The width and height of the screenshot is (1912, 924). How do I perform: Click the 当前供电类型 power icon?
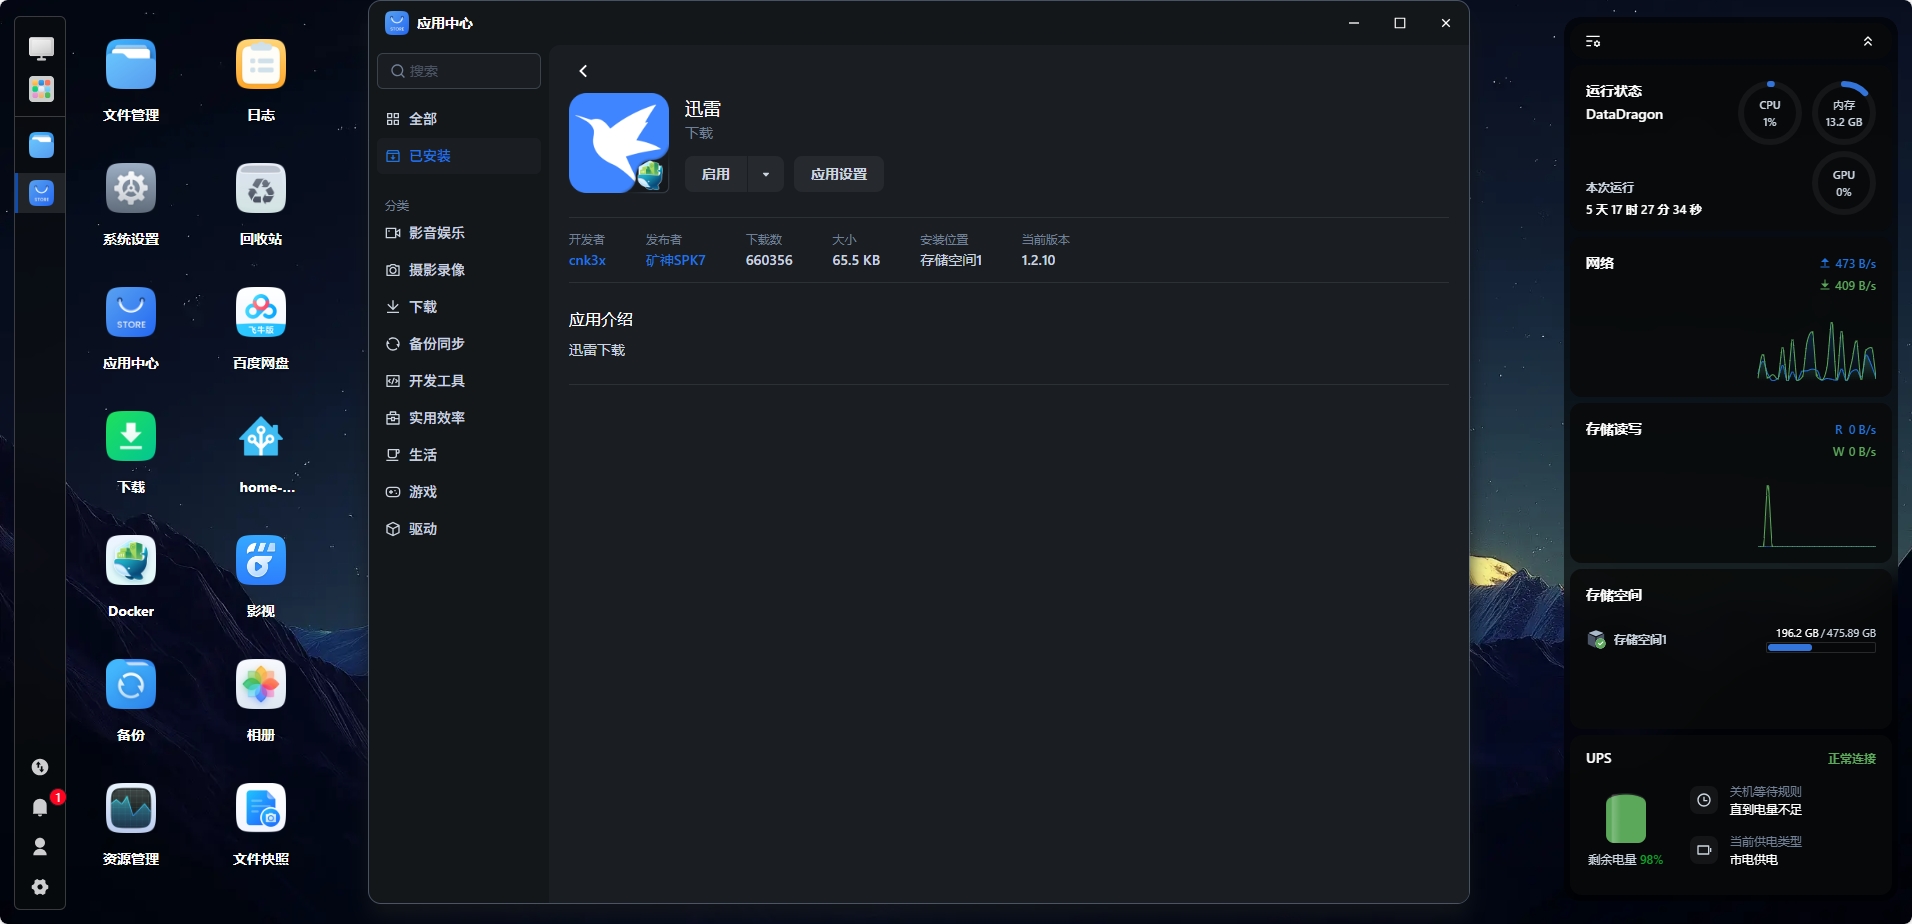[1704, 850]
